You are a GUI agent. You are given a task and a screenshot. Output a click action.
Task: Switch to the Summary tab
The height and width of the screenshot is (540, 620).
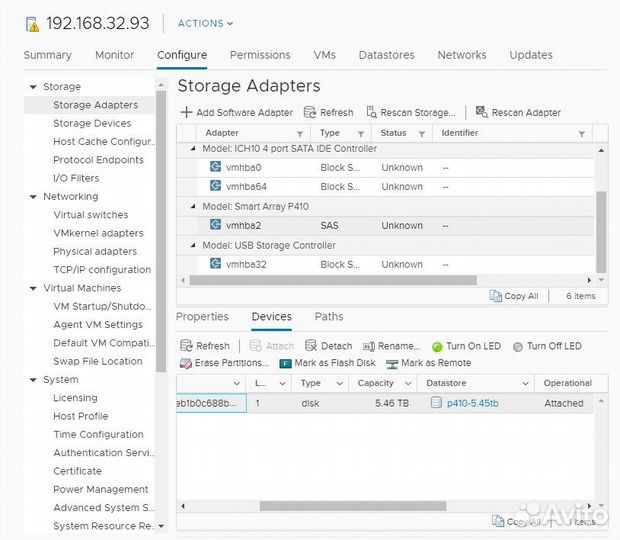pos(47,55)
